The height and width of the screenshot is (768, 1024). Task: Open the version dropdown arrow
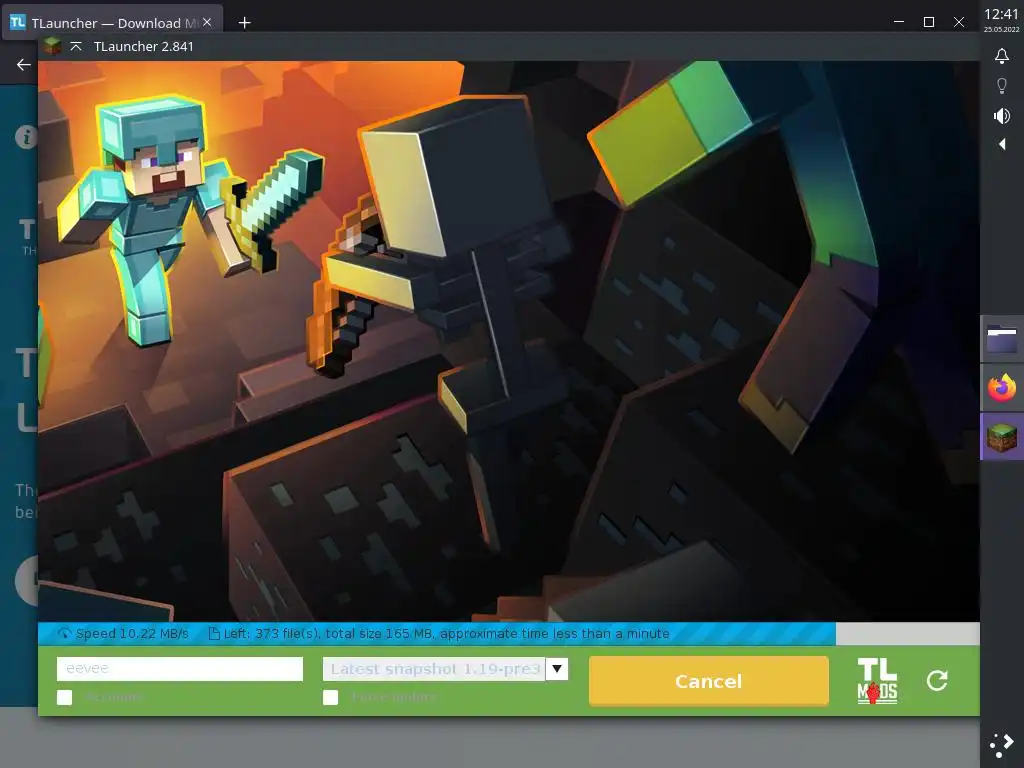557,669
